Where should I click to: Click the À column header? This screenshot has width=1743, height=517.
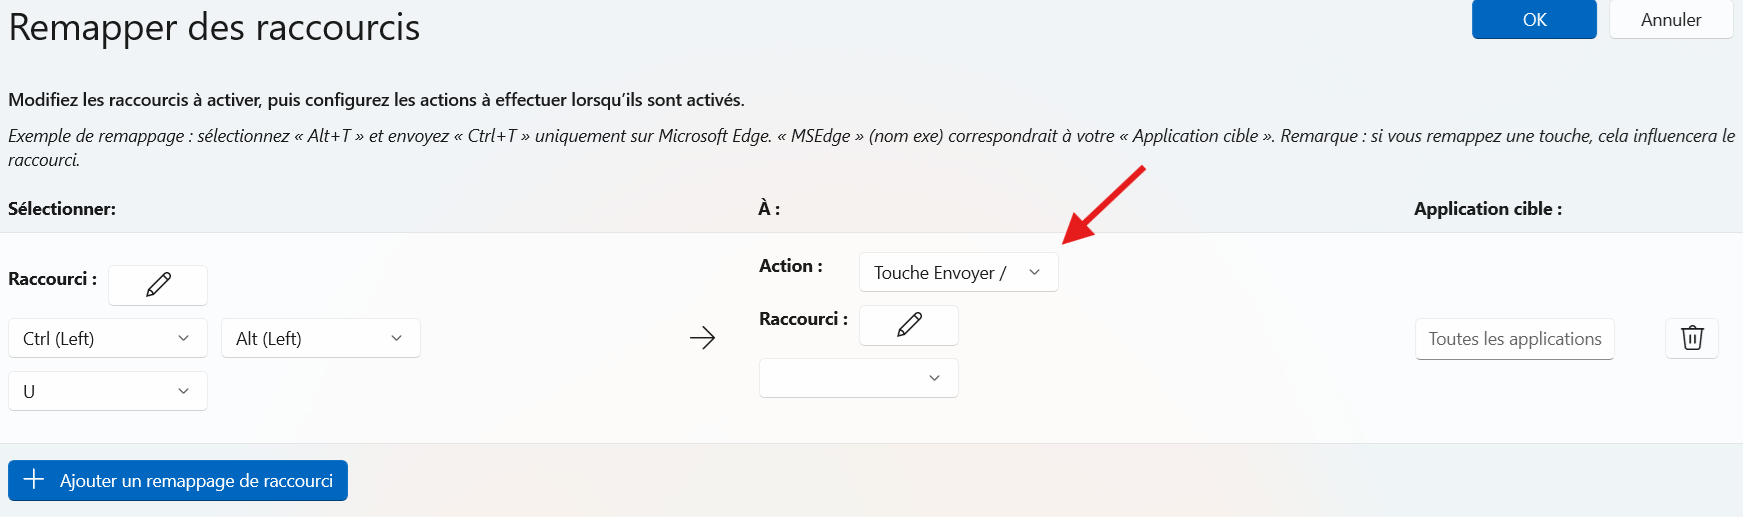(768, 209)
